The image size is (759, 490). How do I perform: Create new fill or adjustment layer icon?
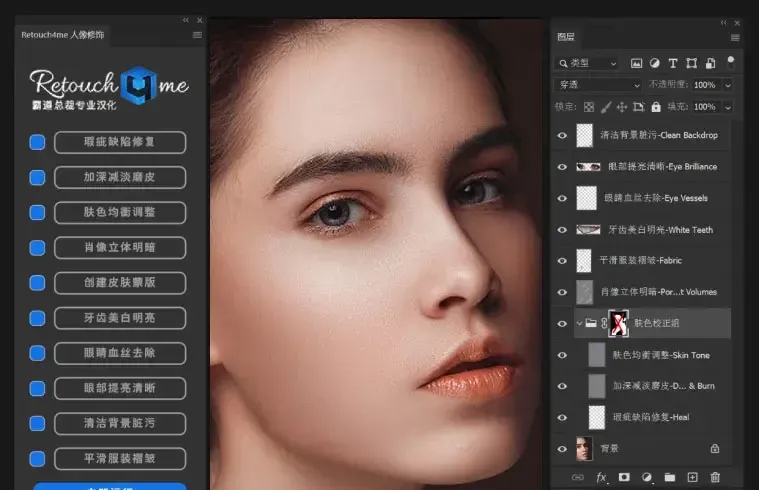pos(647,477)
